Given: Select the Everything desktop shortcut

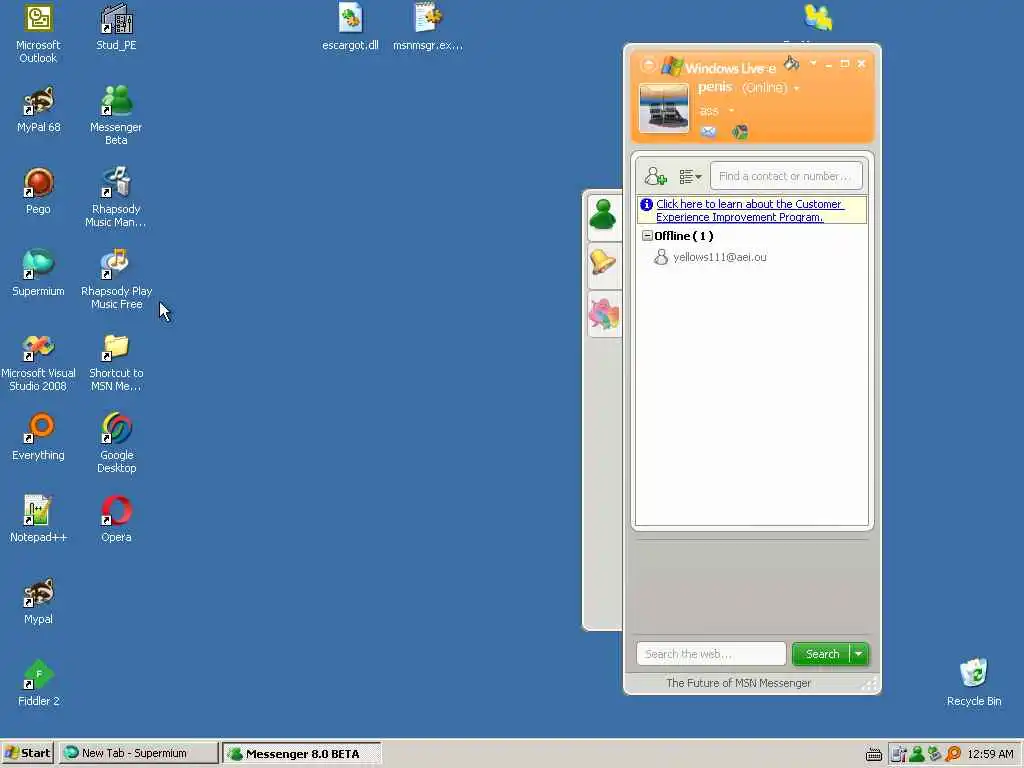Looking at the screenshot, I should point(39,438).
